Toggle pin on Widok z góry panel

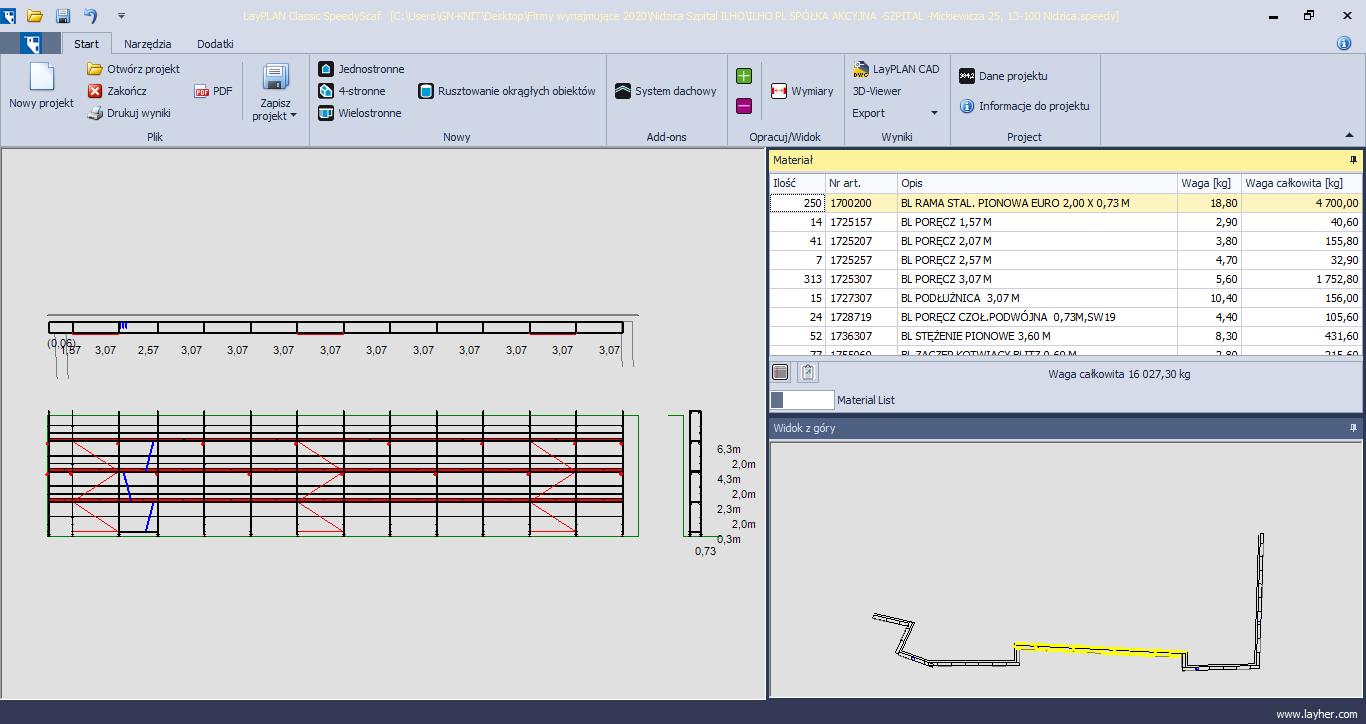pos(1353,428)
